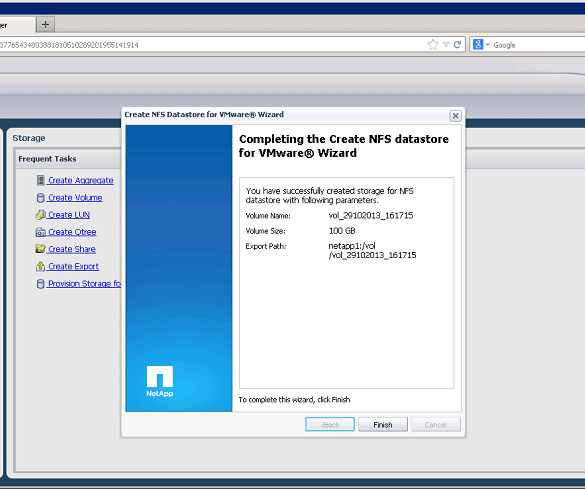This screenshot has width=585, height=489.
Task: Click the Frequent Tasks header
Action: click(x=47, y=159)
